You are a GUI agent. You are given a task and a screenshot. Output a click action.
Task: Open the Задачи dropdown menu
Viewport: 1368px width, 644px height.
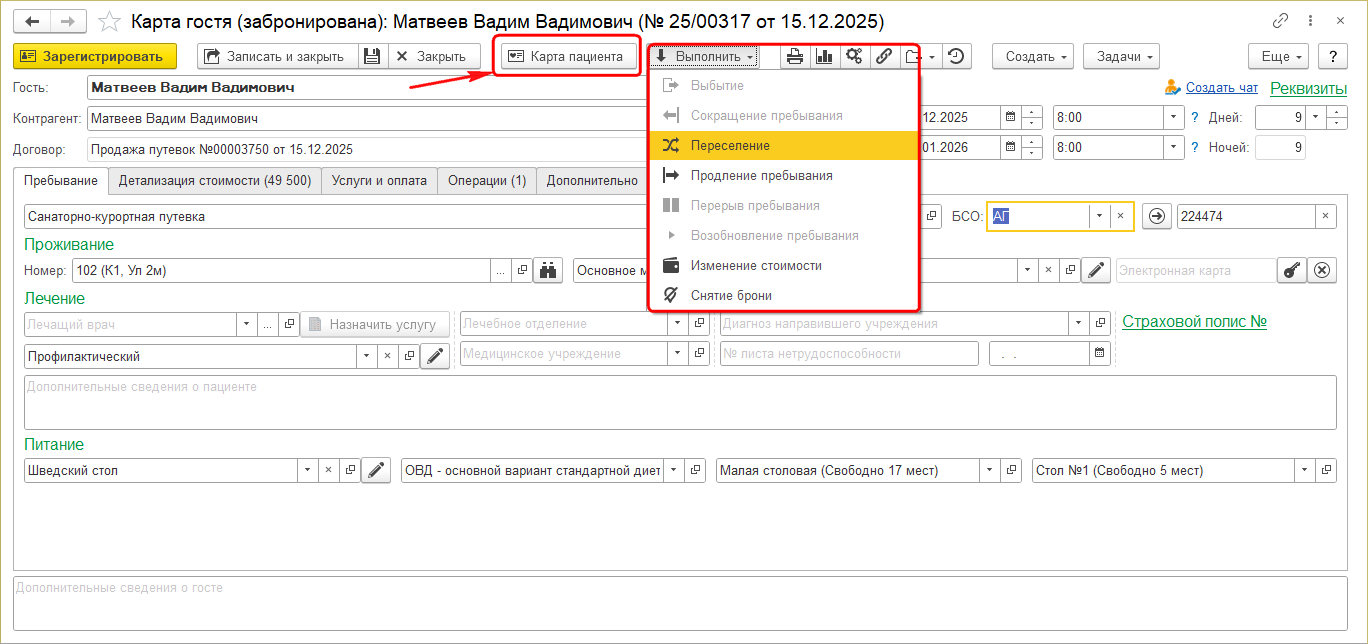tap(1120, 57)
